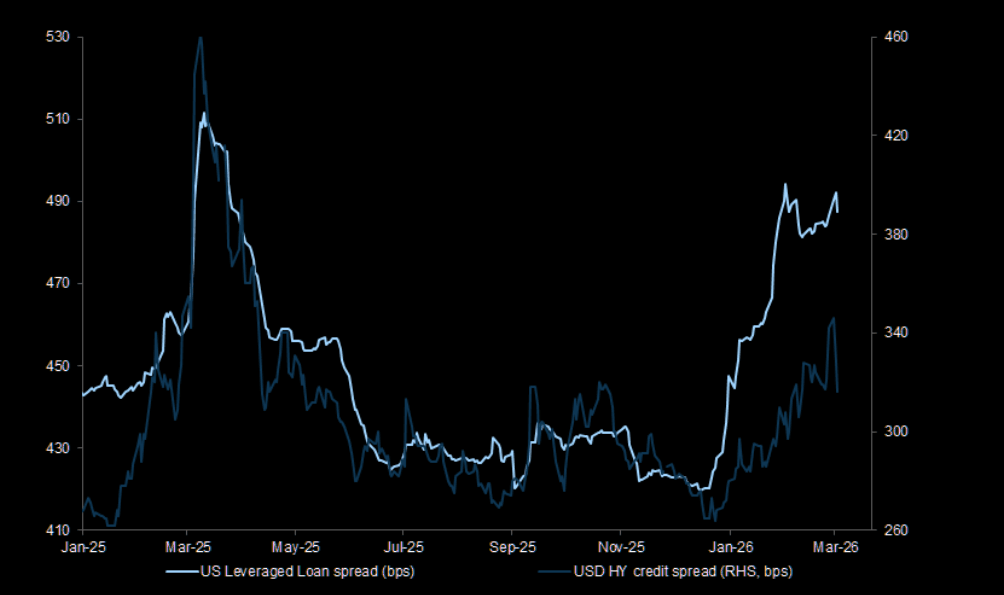Select the Mar-26 x-axis label
Viewport: 1004px width, 595px height.
(x=835, y=547)
